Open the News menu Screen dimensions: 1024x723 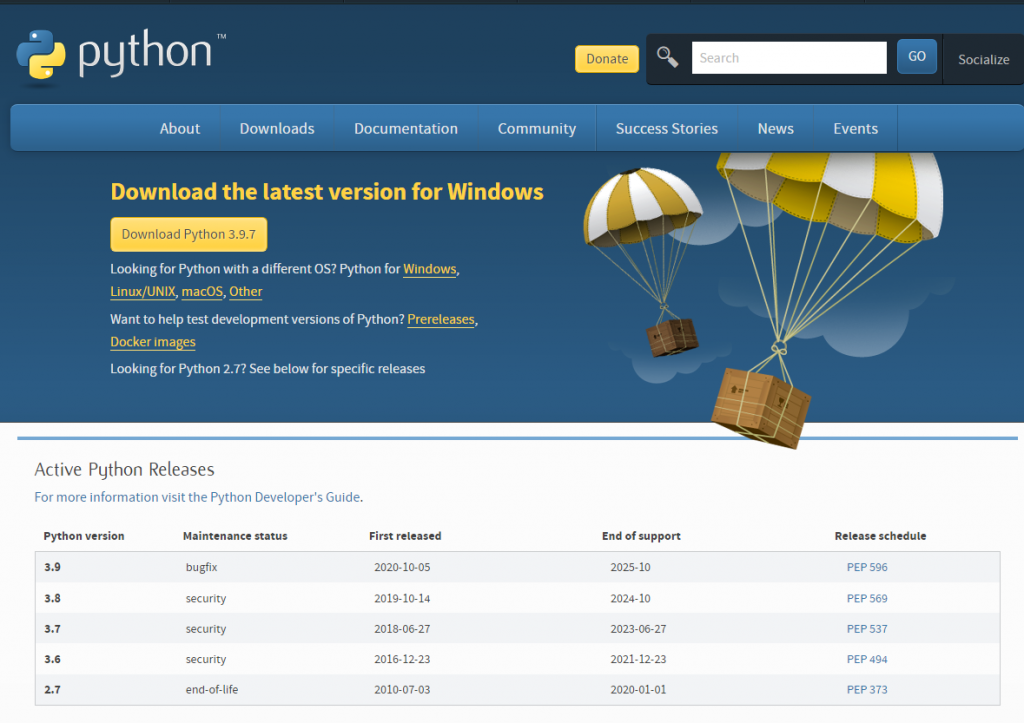pyautogui.click(x=775, y=129)
